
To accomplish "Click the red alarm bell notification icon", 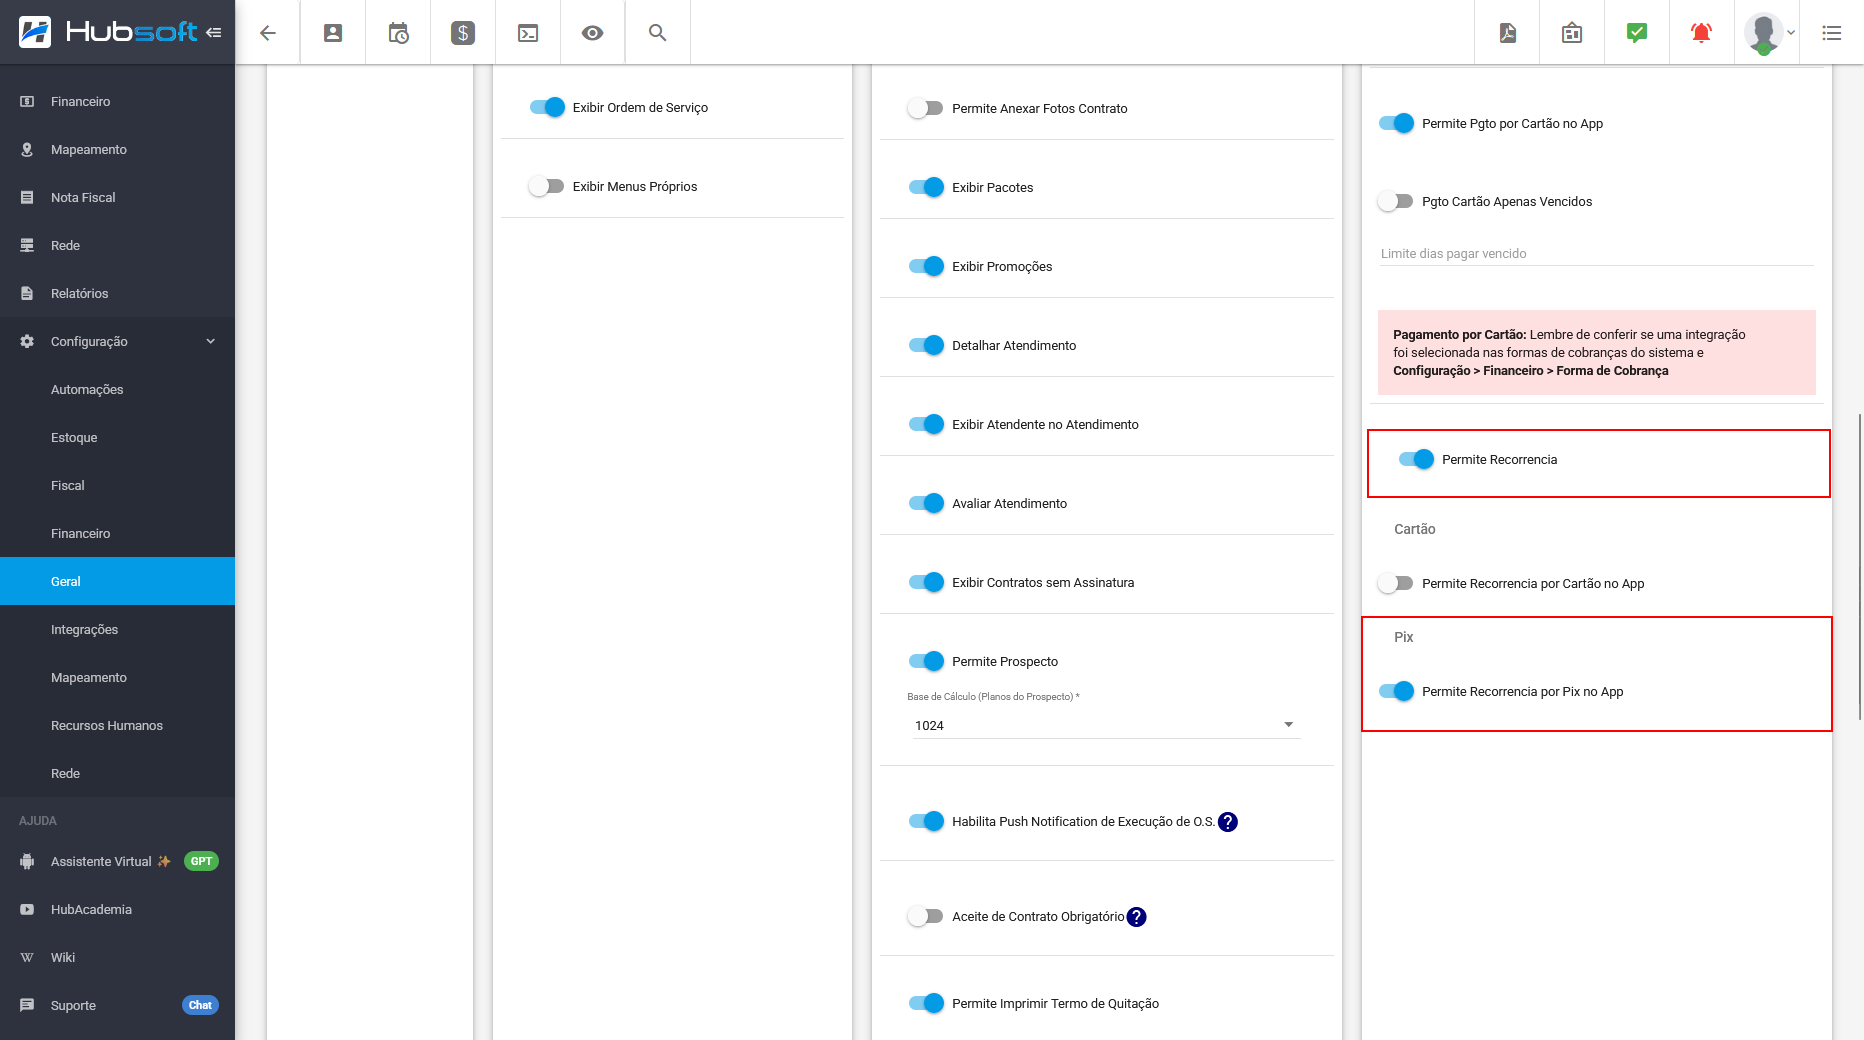I will (x=1700, y=33).
